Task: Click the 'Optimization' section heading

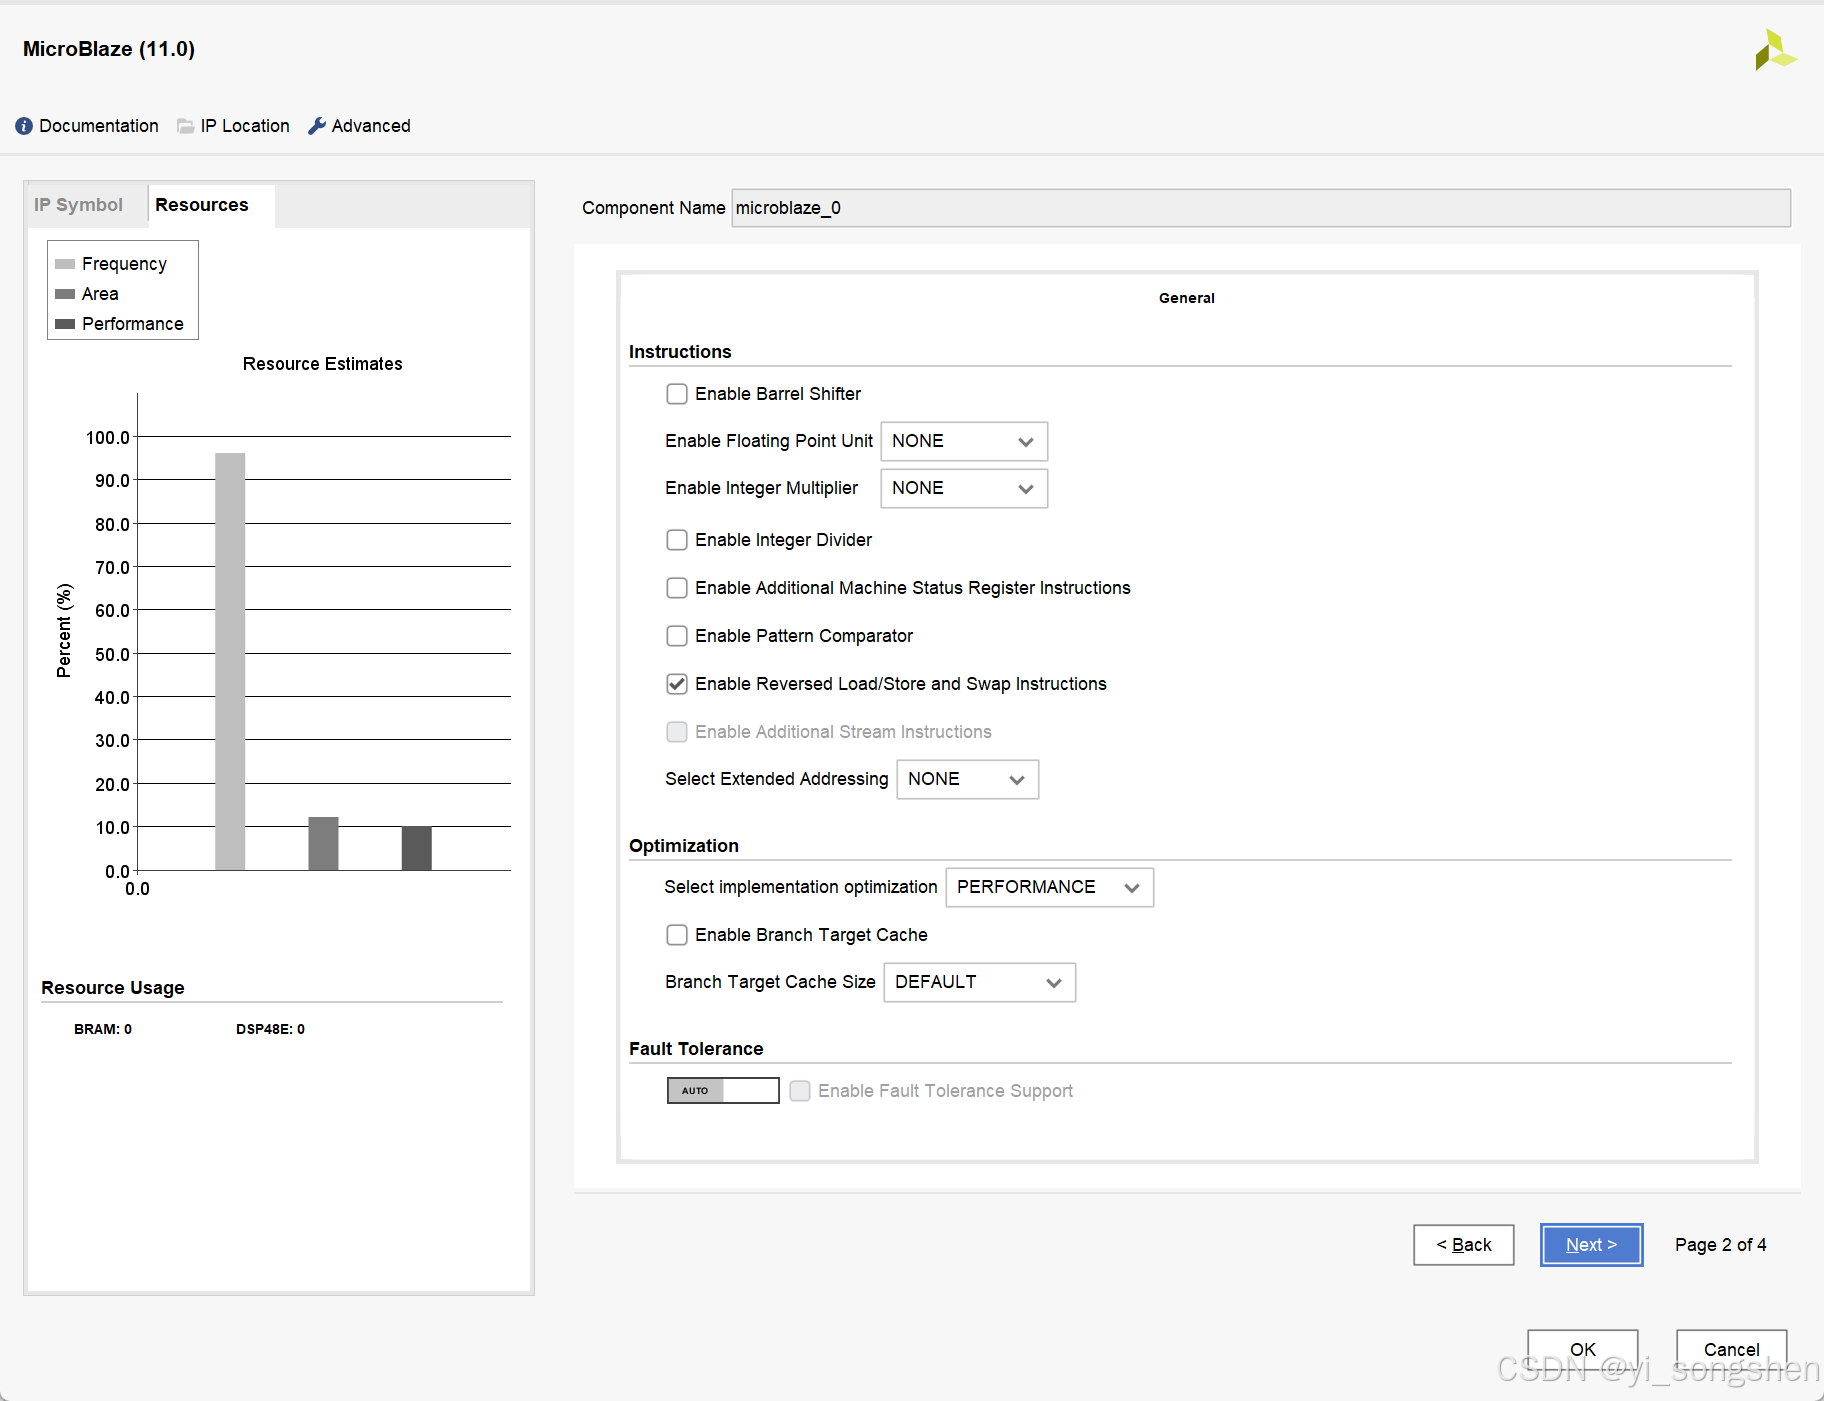Action: 684,846
